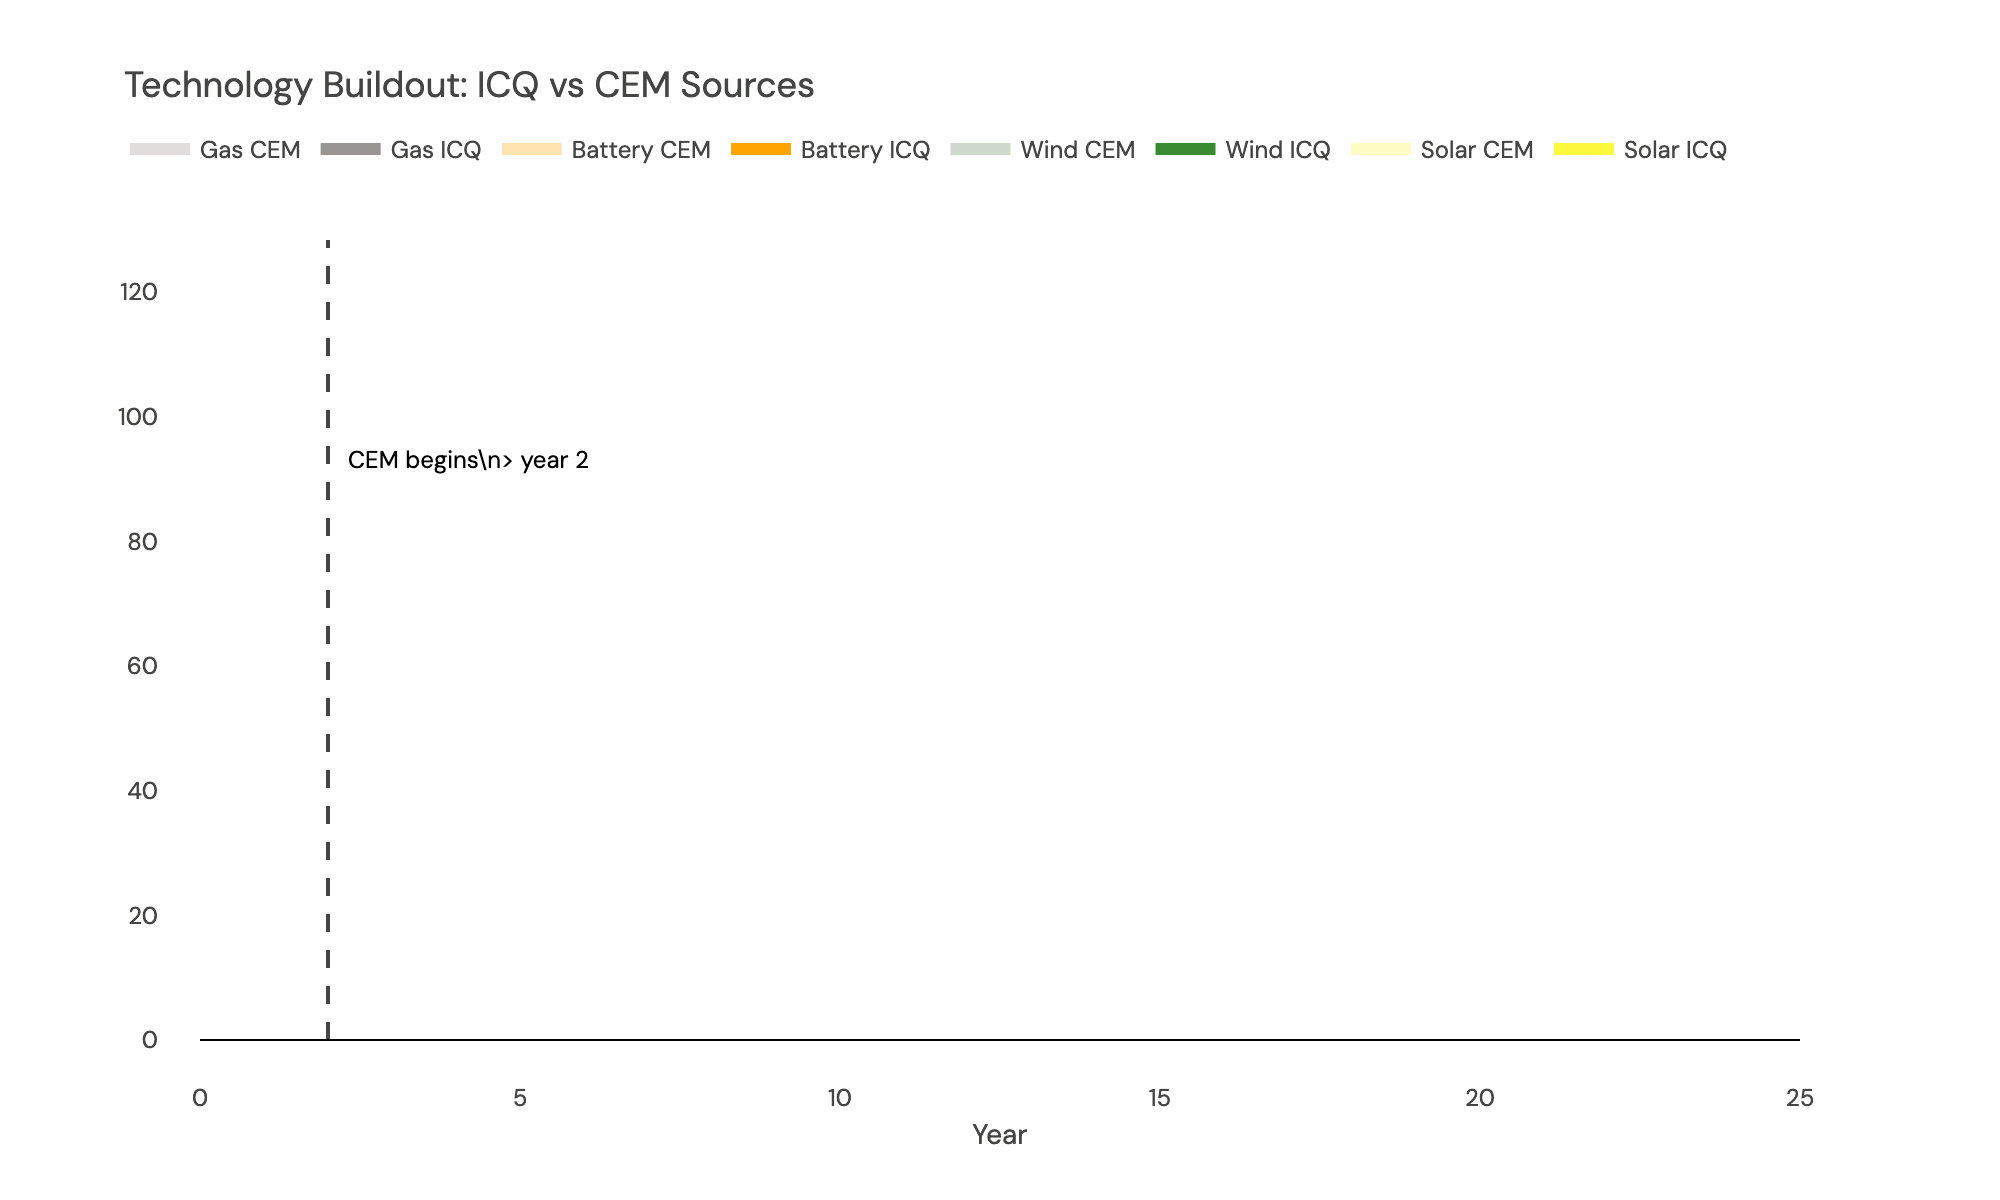Hide Wind ICQ using its legend text
The height and width of the screenshot is (1200, 2000).
[x=1278, y=150]
